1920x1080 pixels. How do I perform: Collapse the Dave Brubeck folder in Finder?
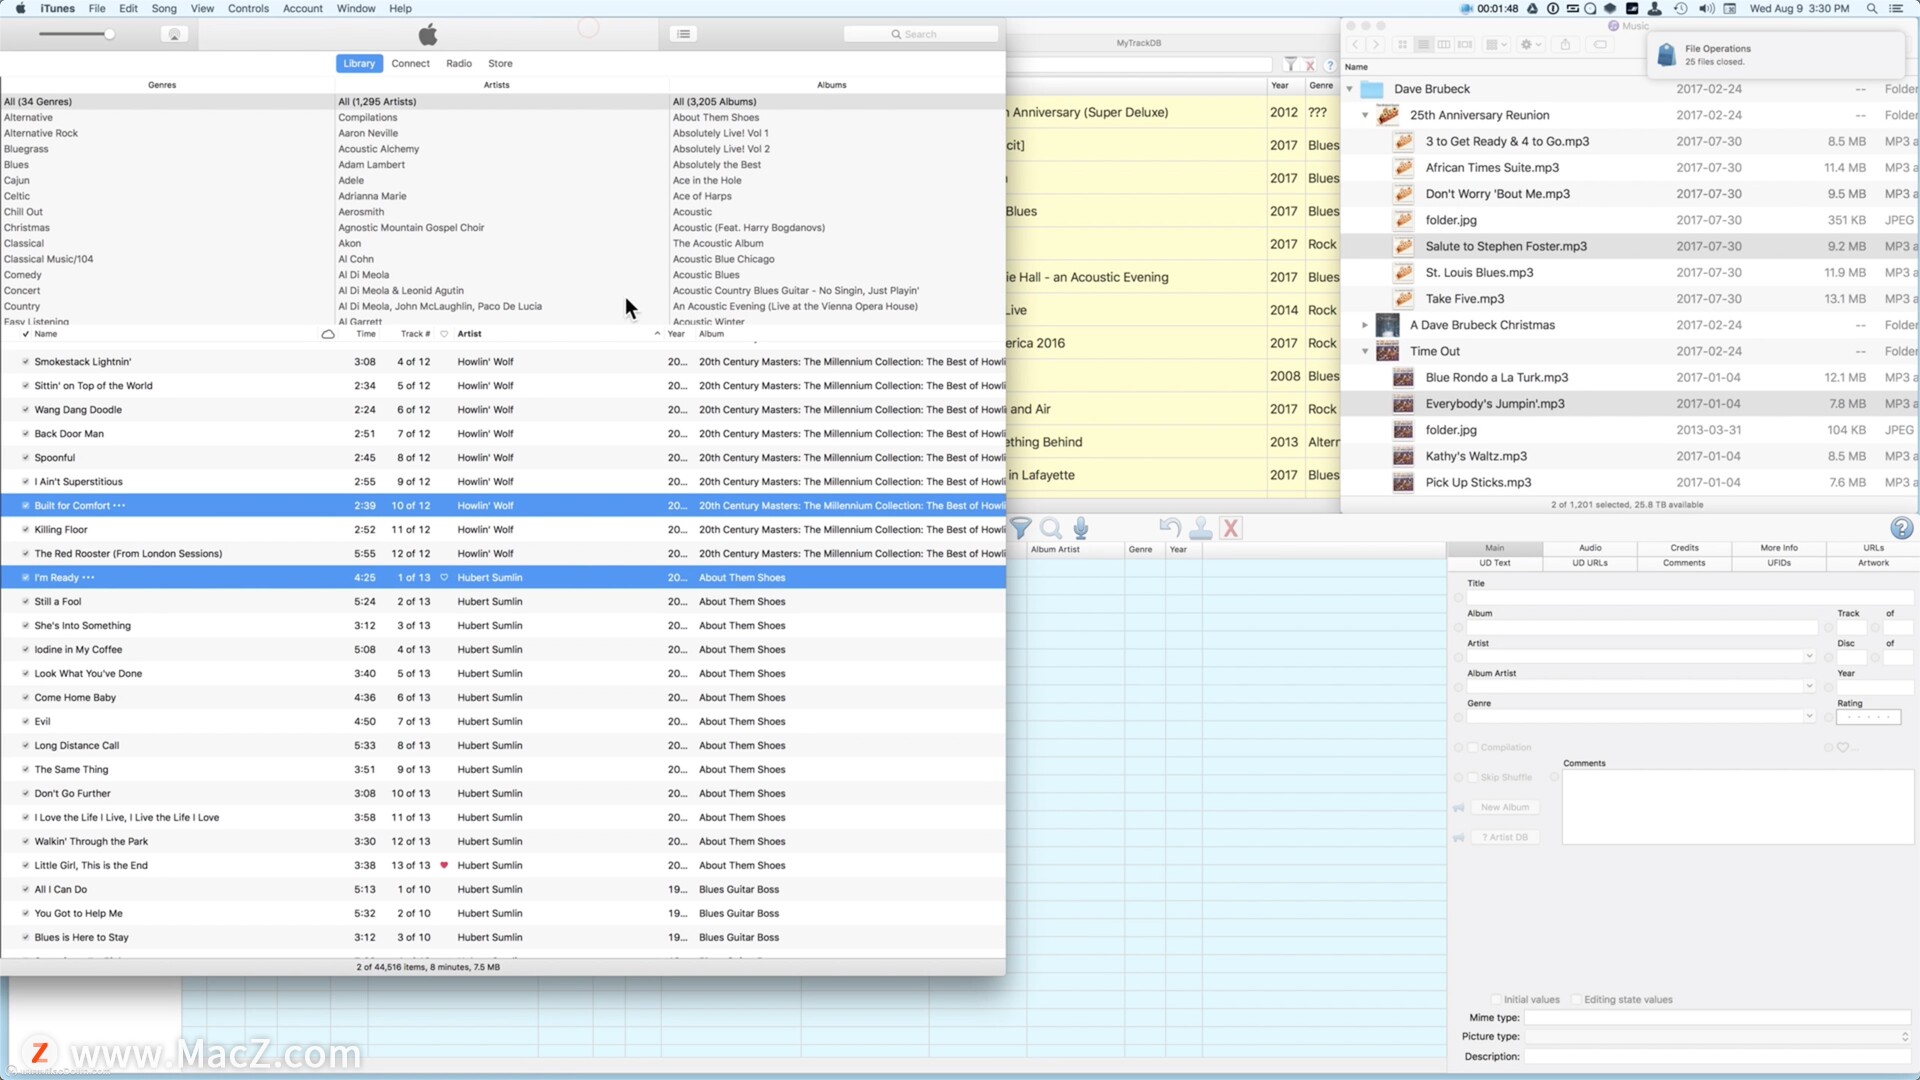[x=1349, y=89]
